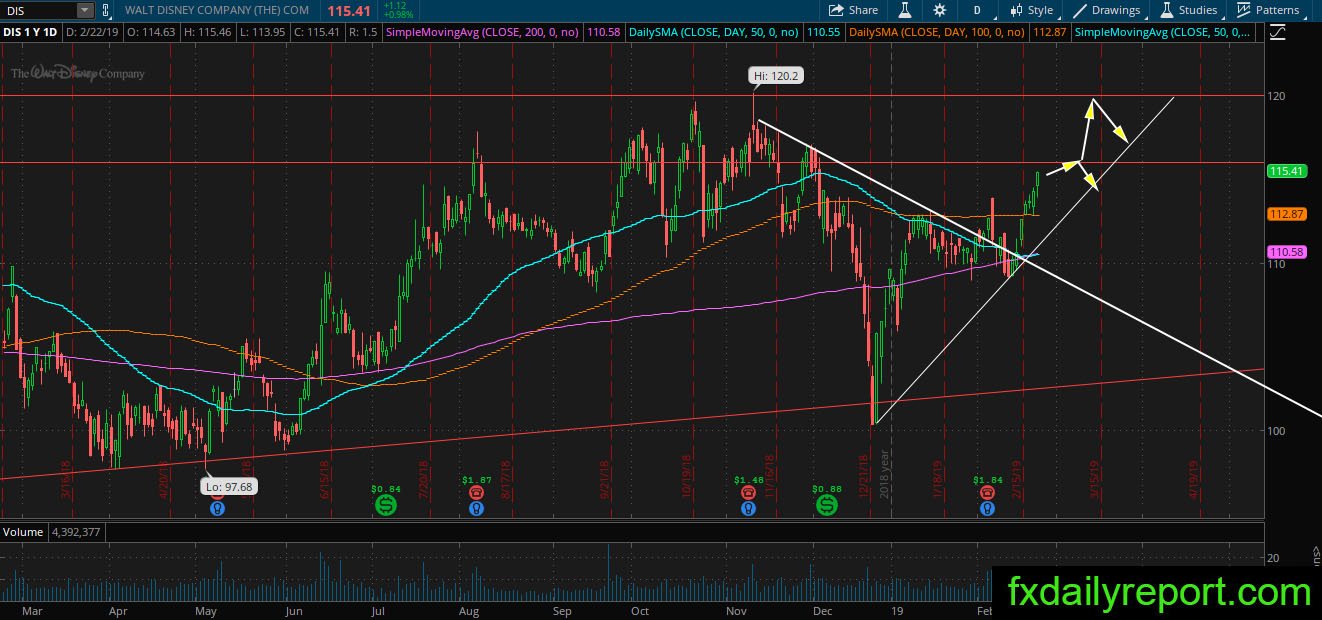1322x620 pixels.
Task: Click the Volume panel label
Action: (x=22, y=532)
